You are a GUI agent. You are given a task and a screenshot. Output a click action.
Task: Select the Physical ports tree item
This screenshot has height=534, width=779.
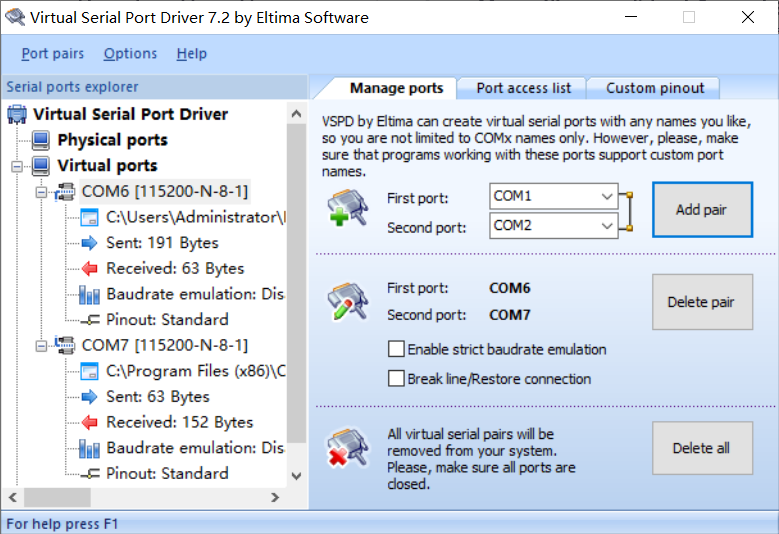[x=112, y=140]
